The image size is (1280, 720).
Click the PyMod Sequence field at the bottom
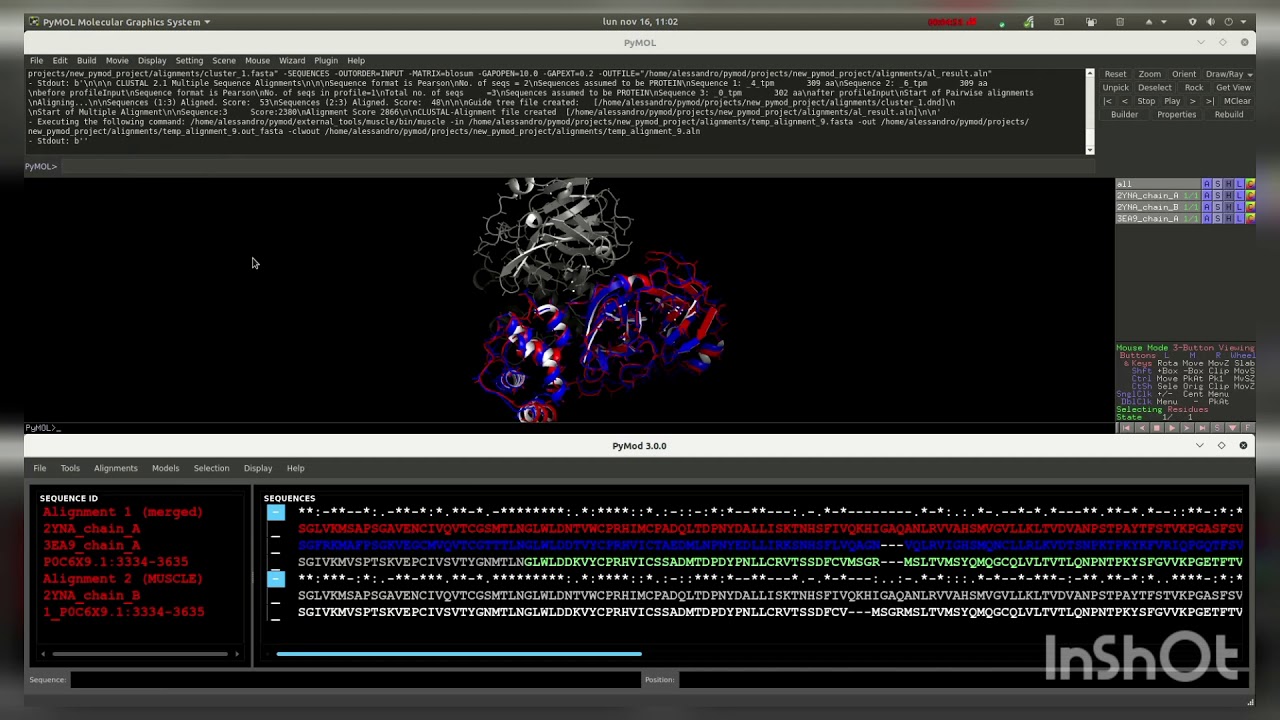point(355,680)
